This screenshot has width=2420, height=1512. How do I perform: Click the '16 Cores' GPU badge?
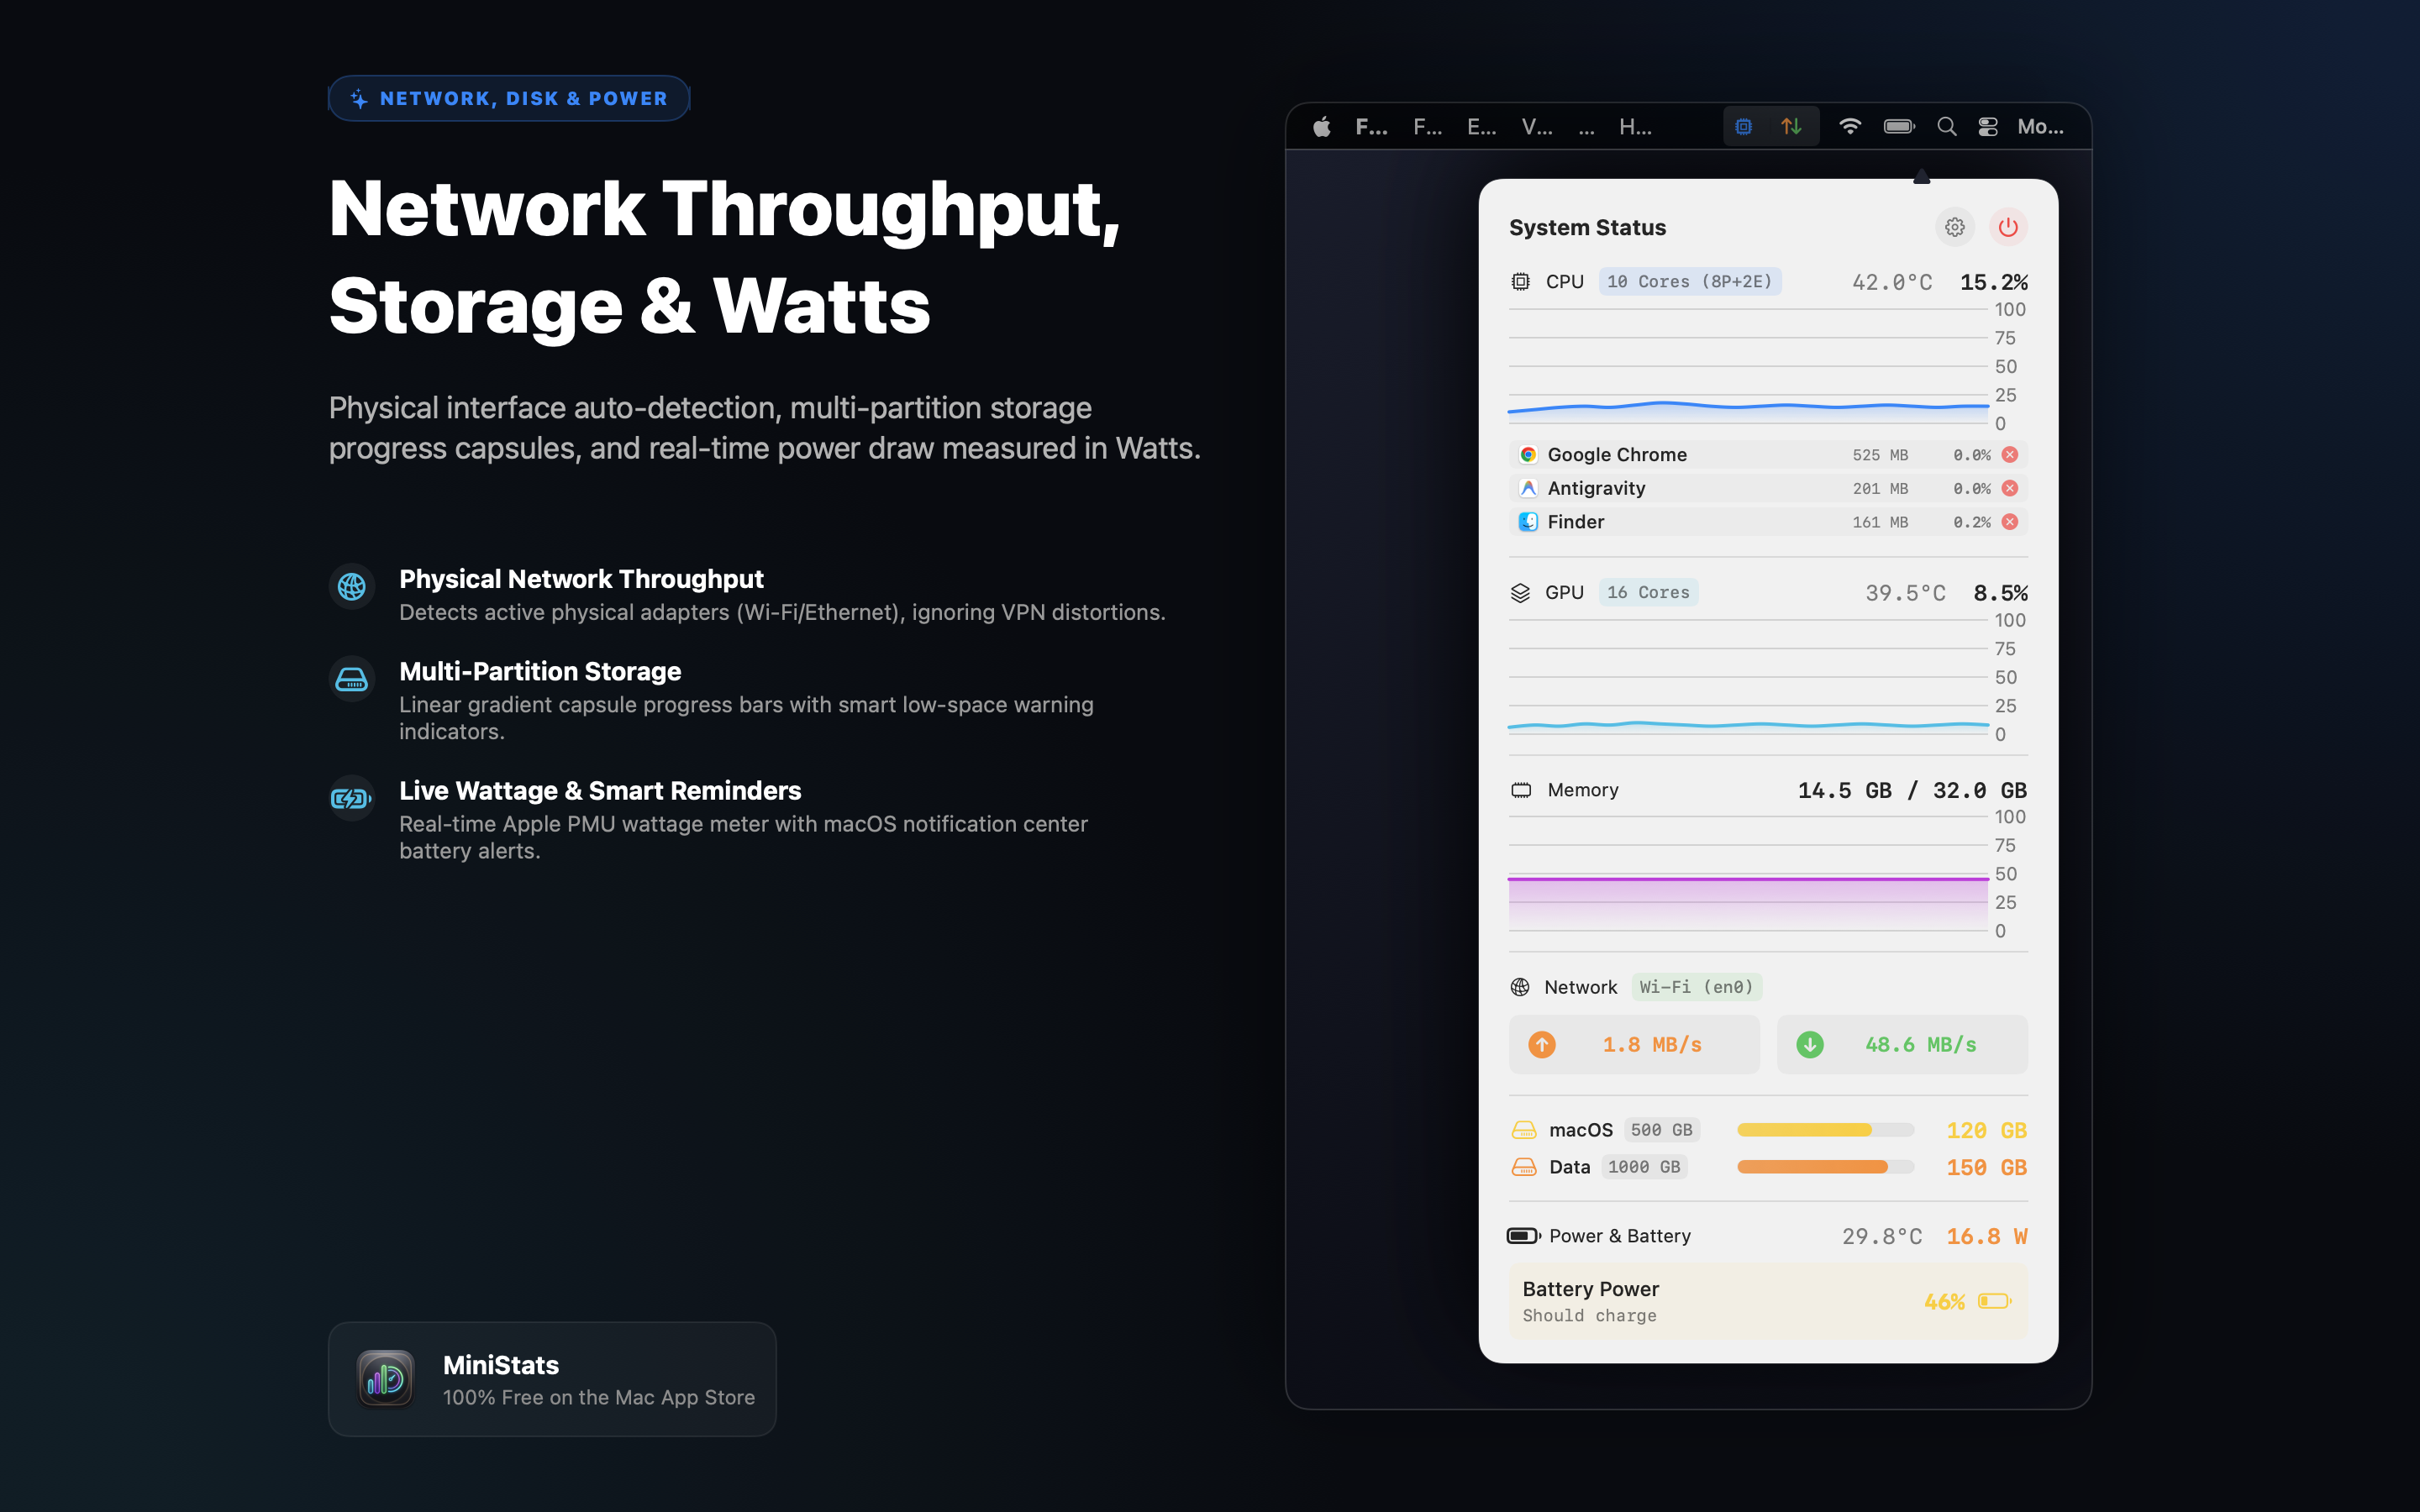(1648, 593)
